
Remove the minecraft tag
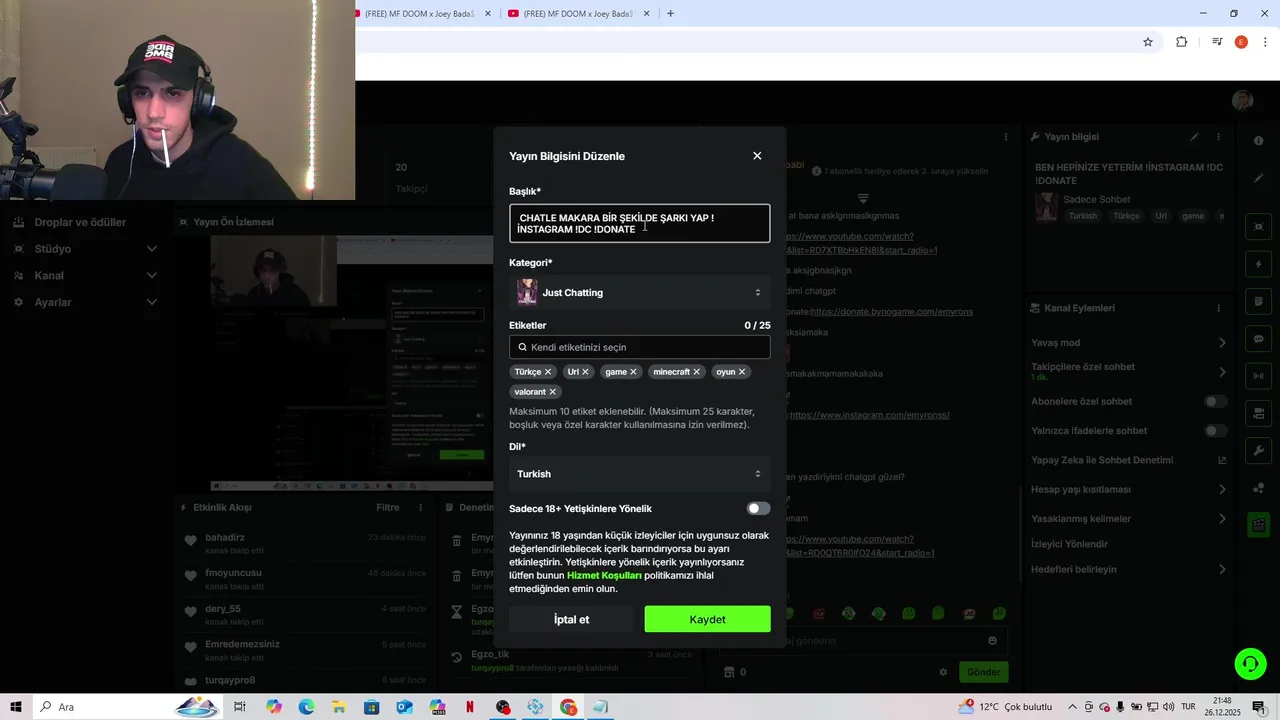point(697,372)
